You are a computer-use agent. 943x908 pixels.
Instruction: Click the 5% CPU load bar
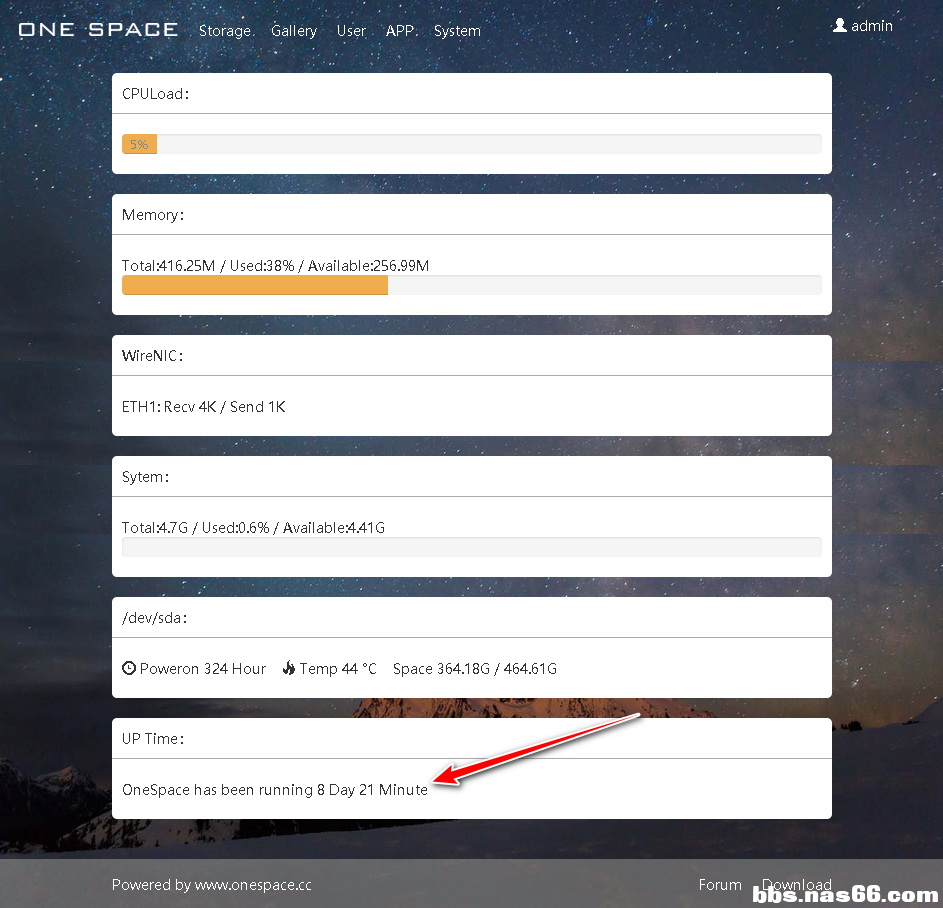click(139, 144)
